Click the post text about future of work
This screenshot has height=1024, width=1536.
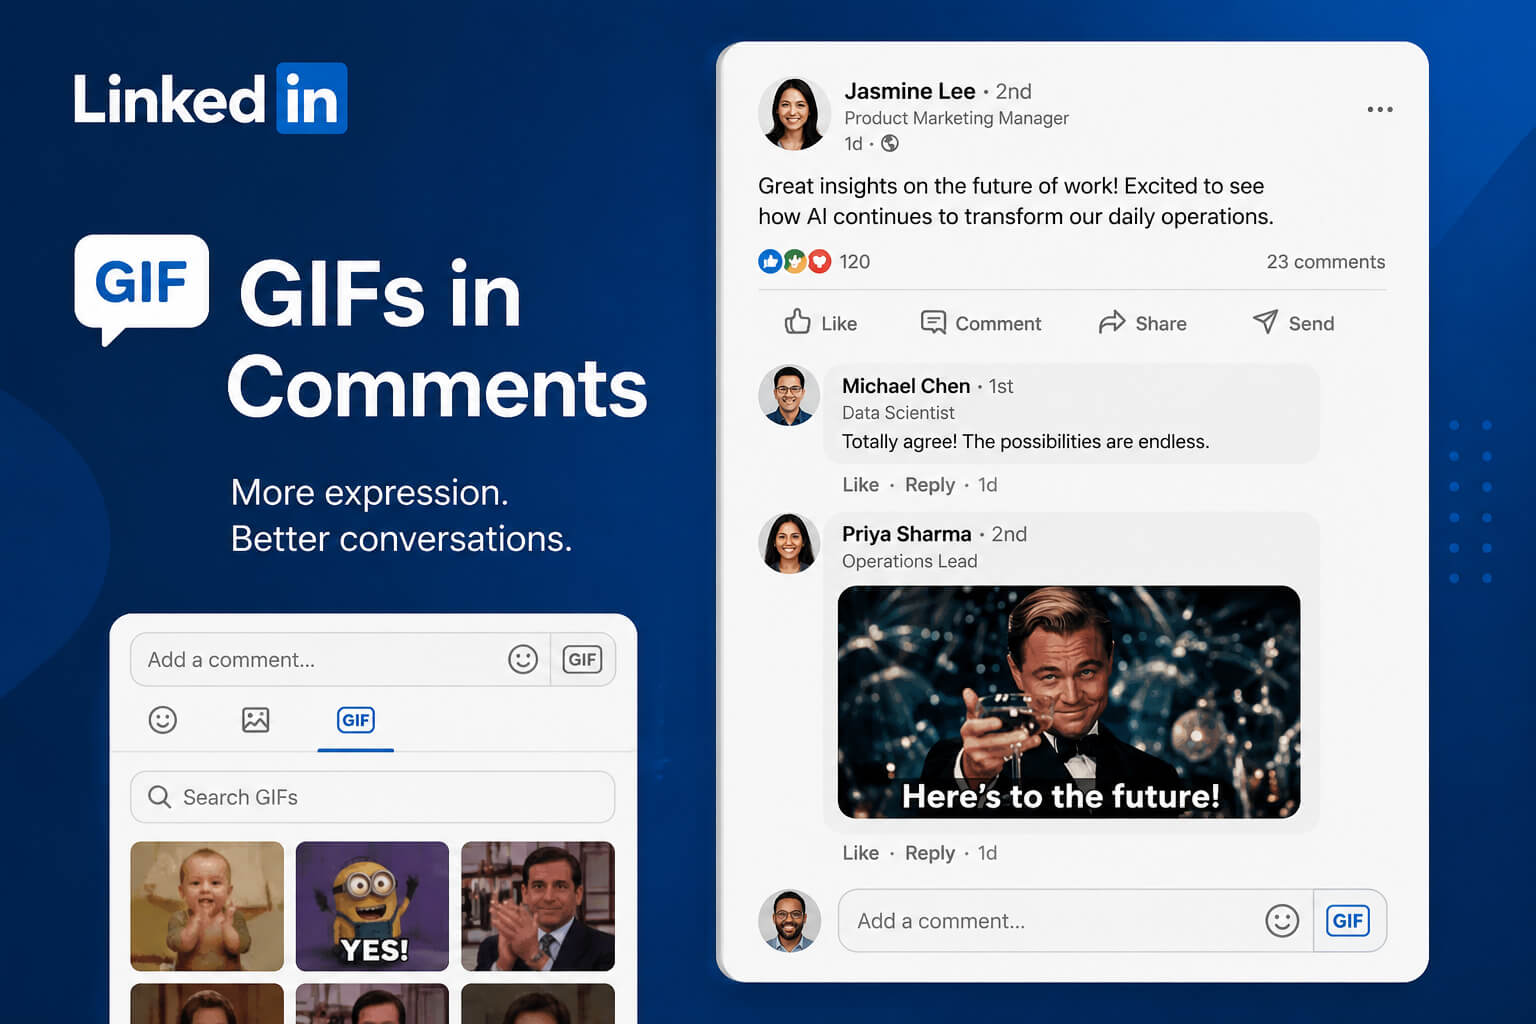pyautogui.click(x=1015, y=201)
